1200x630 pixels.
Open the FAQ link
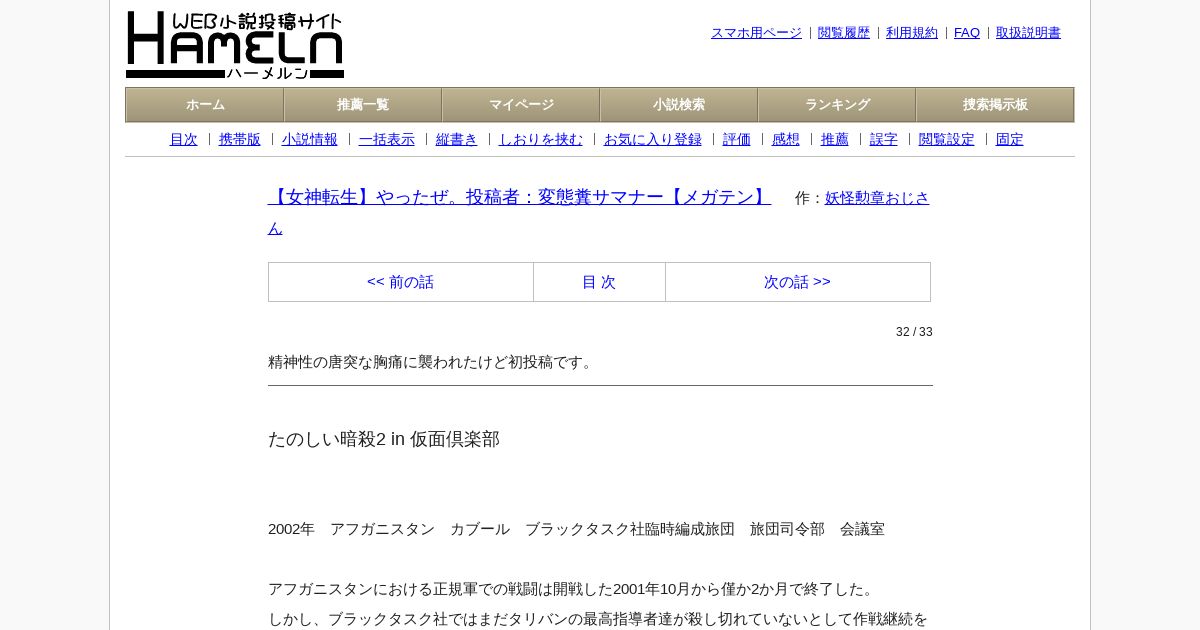pos(967,33)
